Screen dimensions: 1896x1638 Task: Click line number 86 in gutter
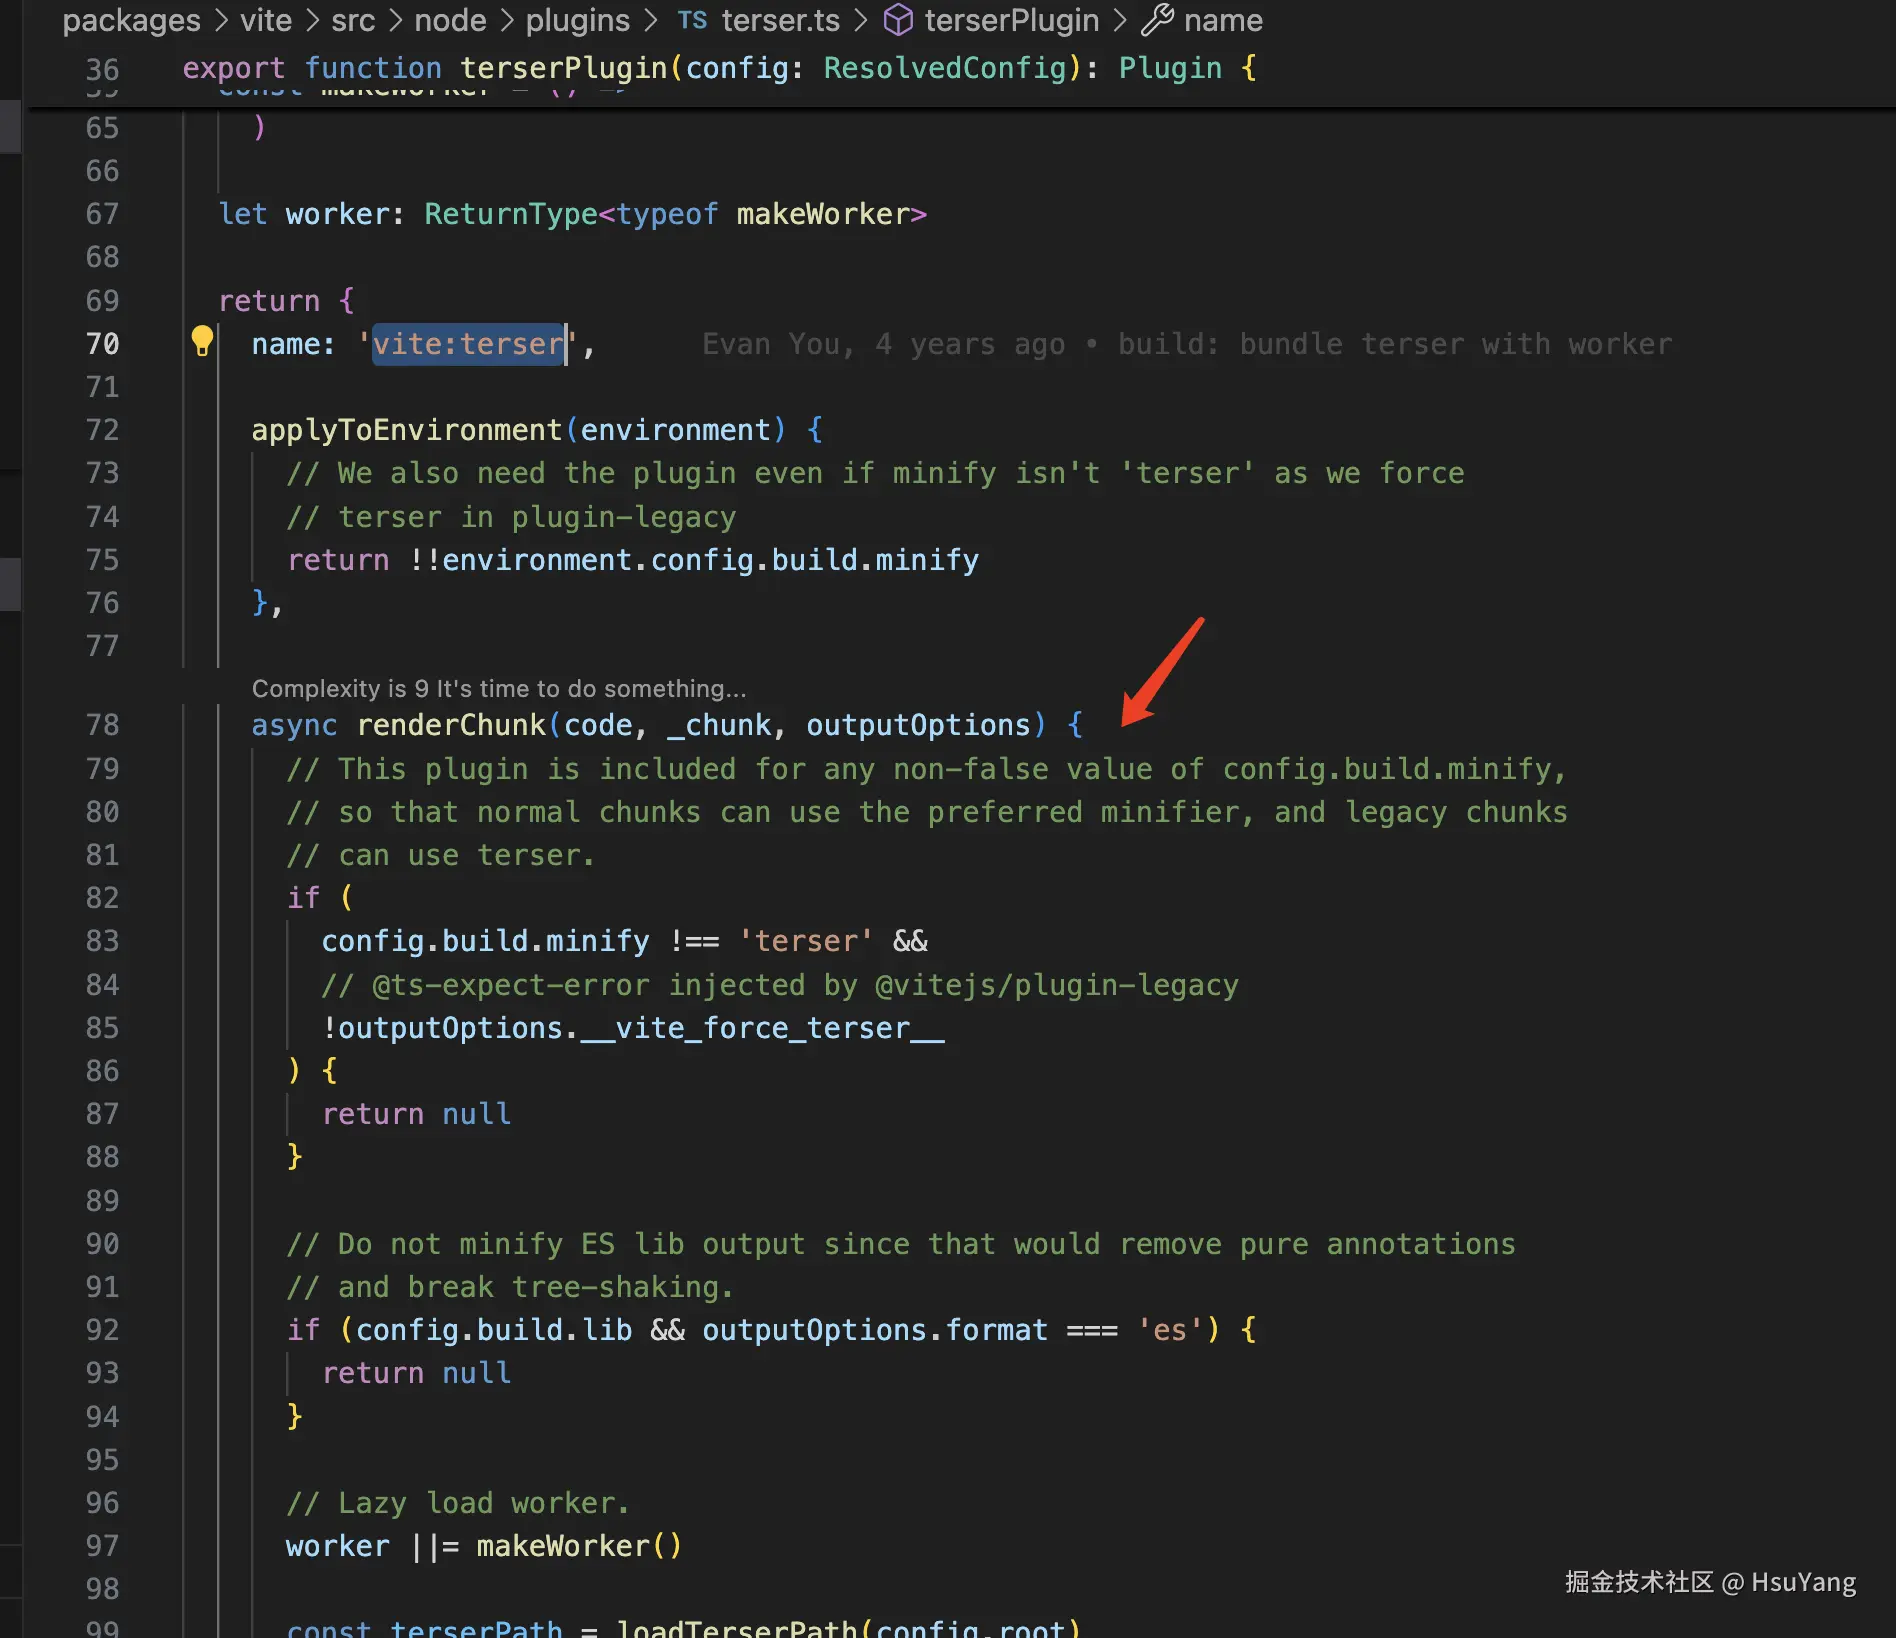pos(102,1071)
